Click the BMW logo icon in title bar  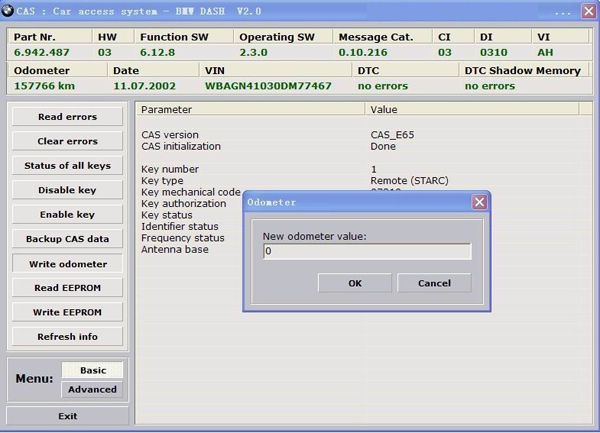(8, 10)
